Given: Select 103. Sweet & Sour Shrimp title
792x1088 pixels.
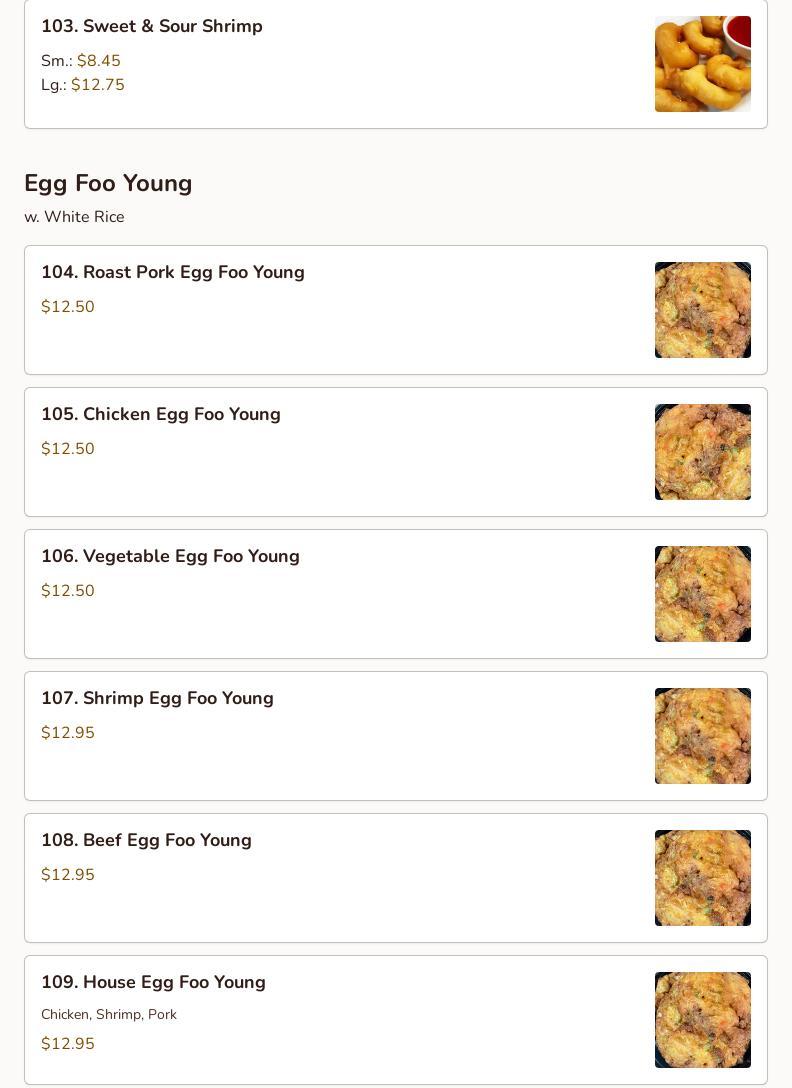Looking at the screenshot, I should pos(152,26).
